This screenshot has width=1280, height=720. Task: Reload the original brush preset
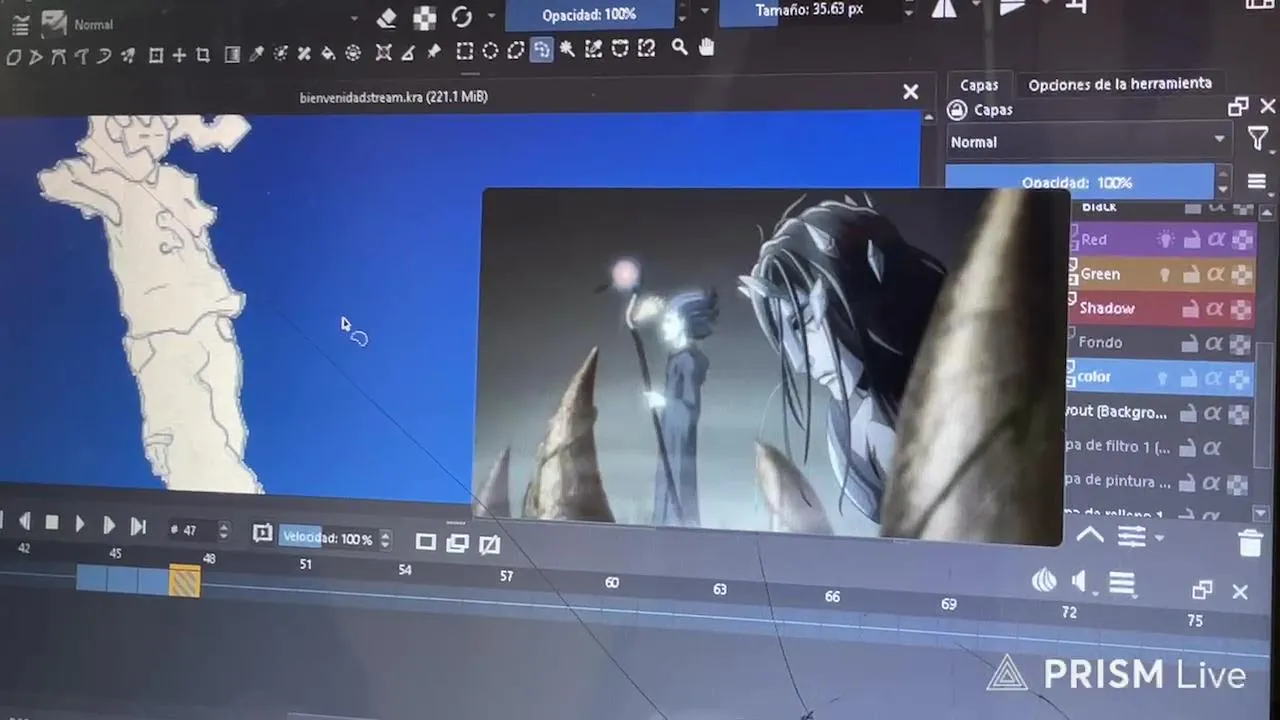[x=461, y=16]
